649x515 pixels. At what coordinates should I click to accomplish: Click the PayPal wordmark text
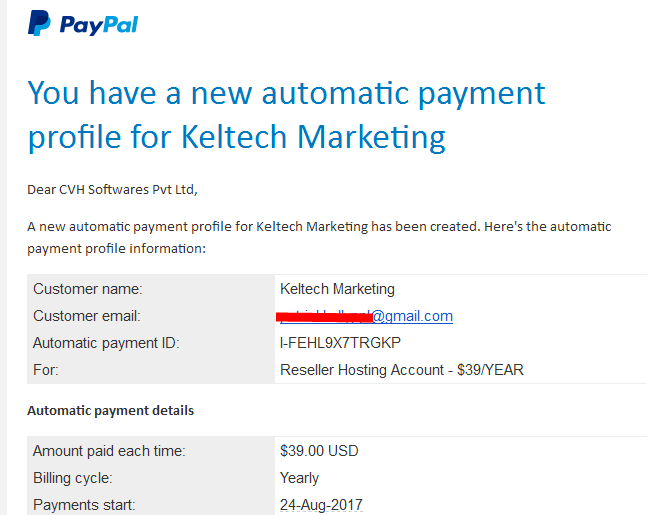pyautogui.click(x=99, y=25)
